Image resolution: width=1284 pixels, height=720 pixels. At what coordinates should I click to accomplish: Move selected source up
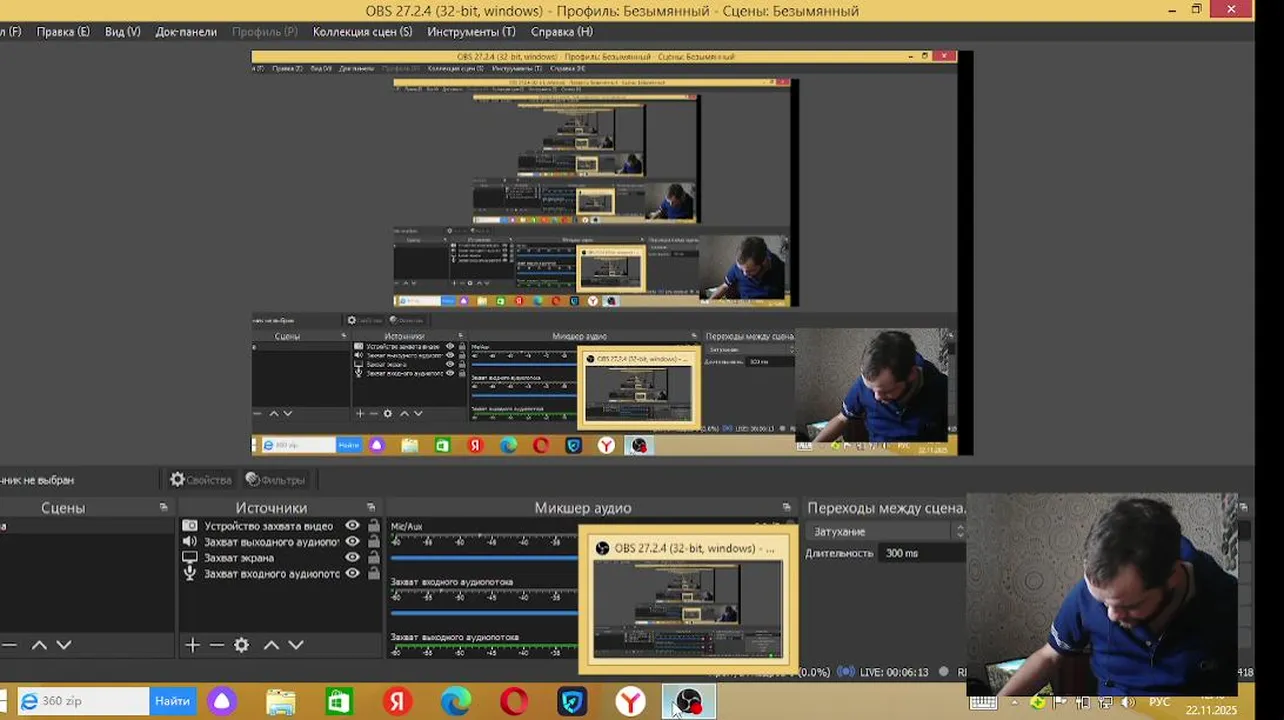point(271,645)
